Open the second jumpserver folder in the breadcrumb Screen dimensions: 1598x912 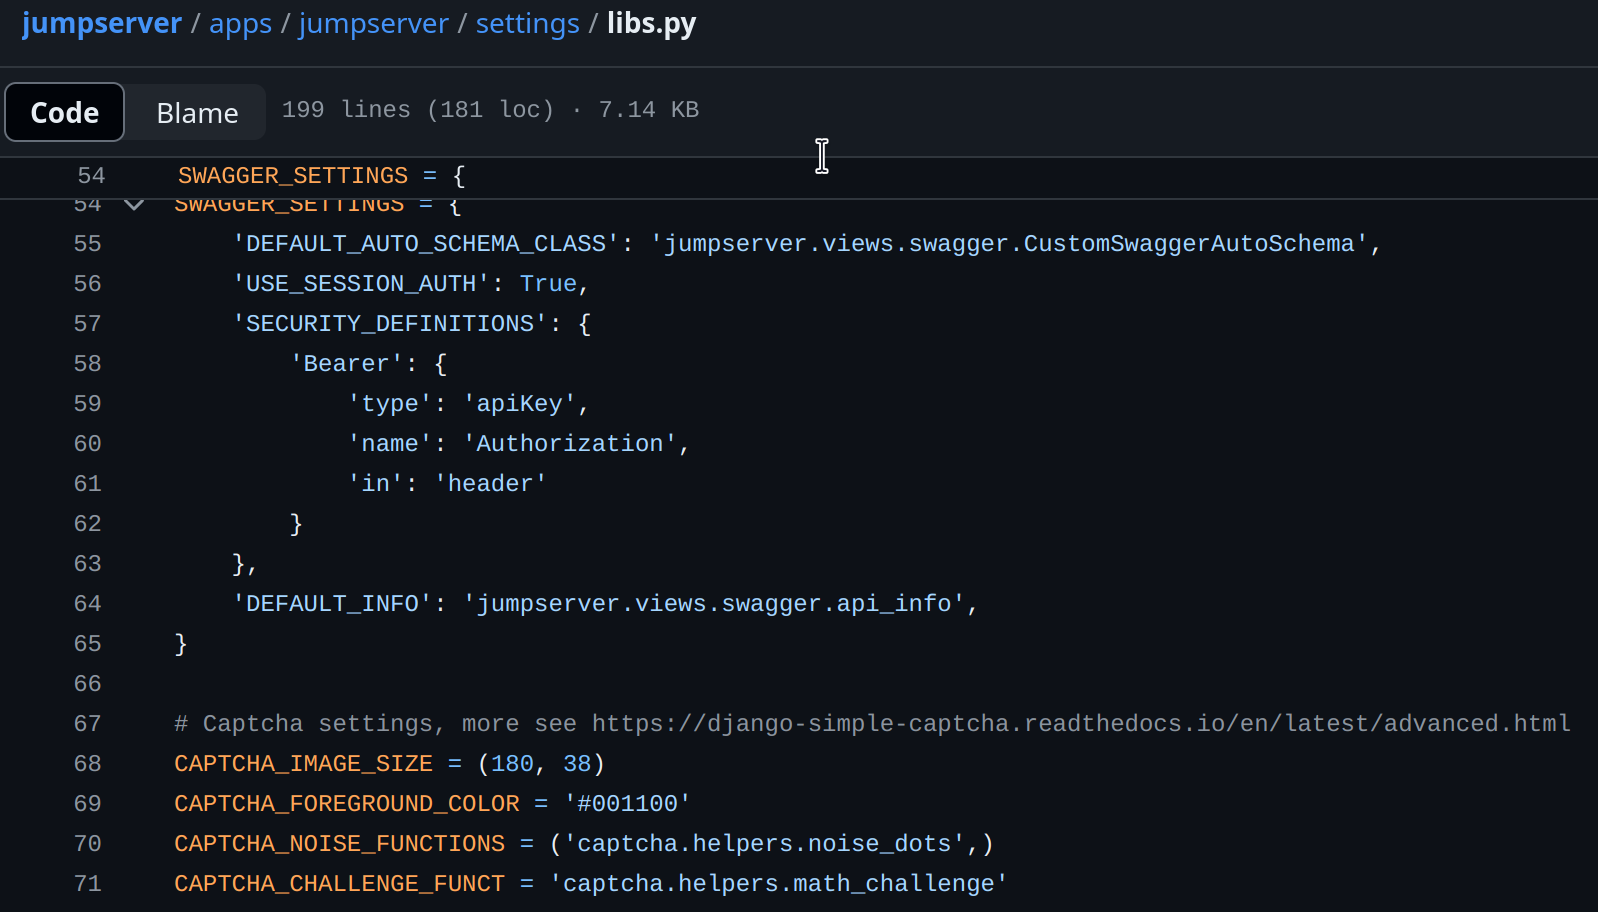[x=373, y=23]
